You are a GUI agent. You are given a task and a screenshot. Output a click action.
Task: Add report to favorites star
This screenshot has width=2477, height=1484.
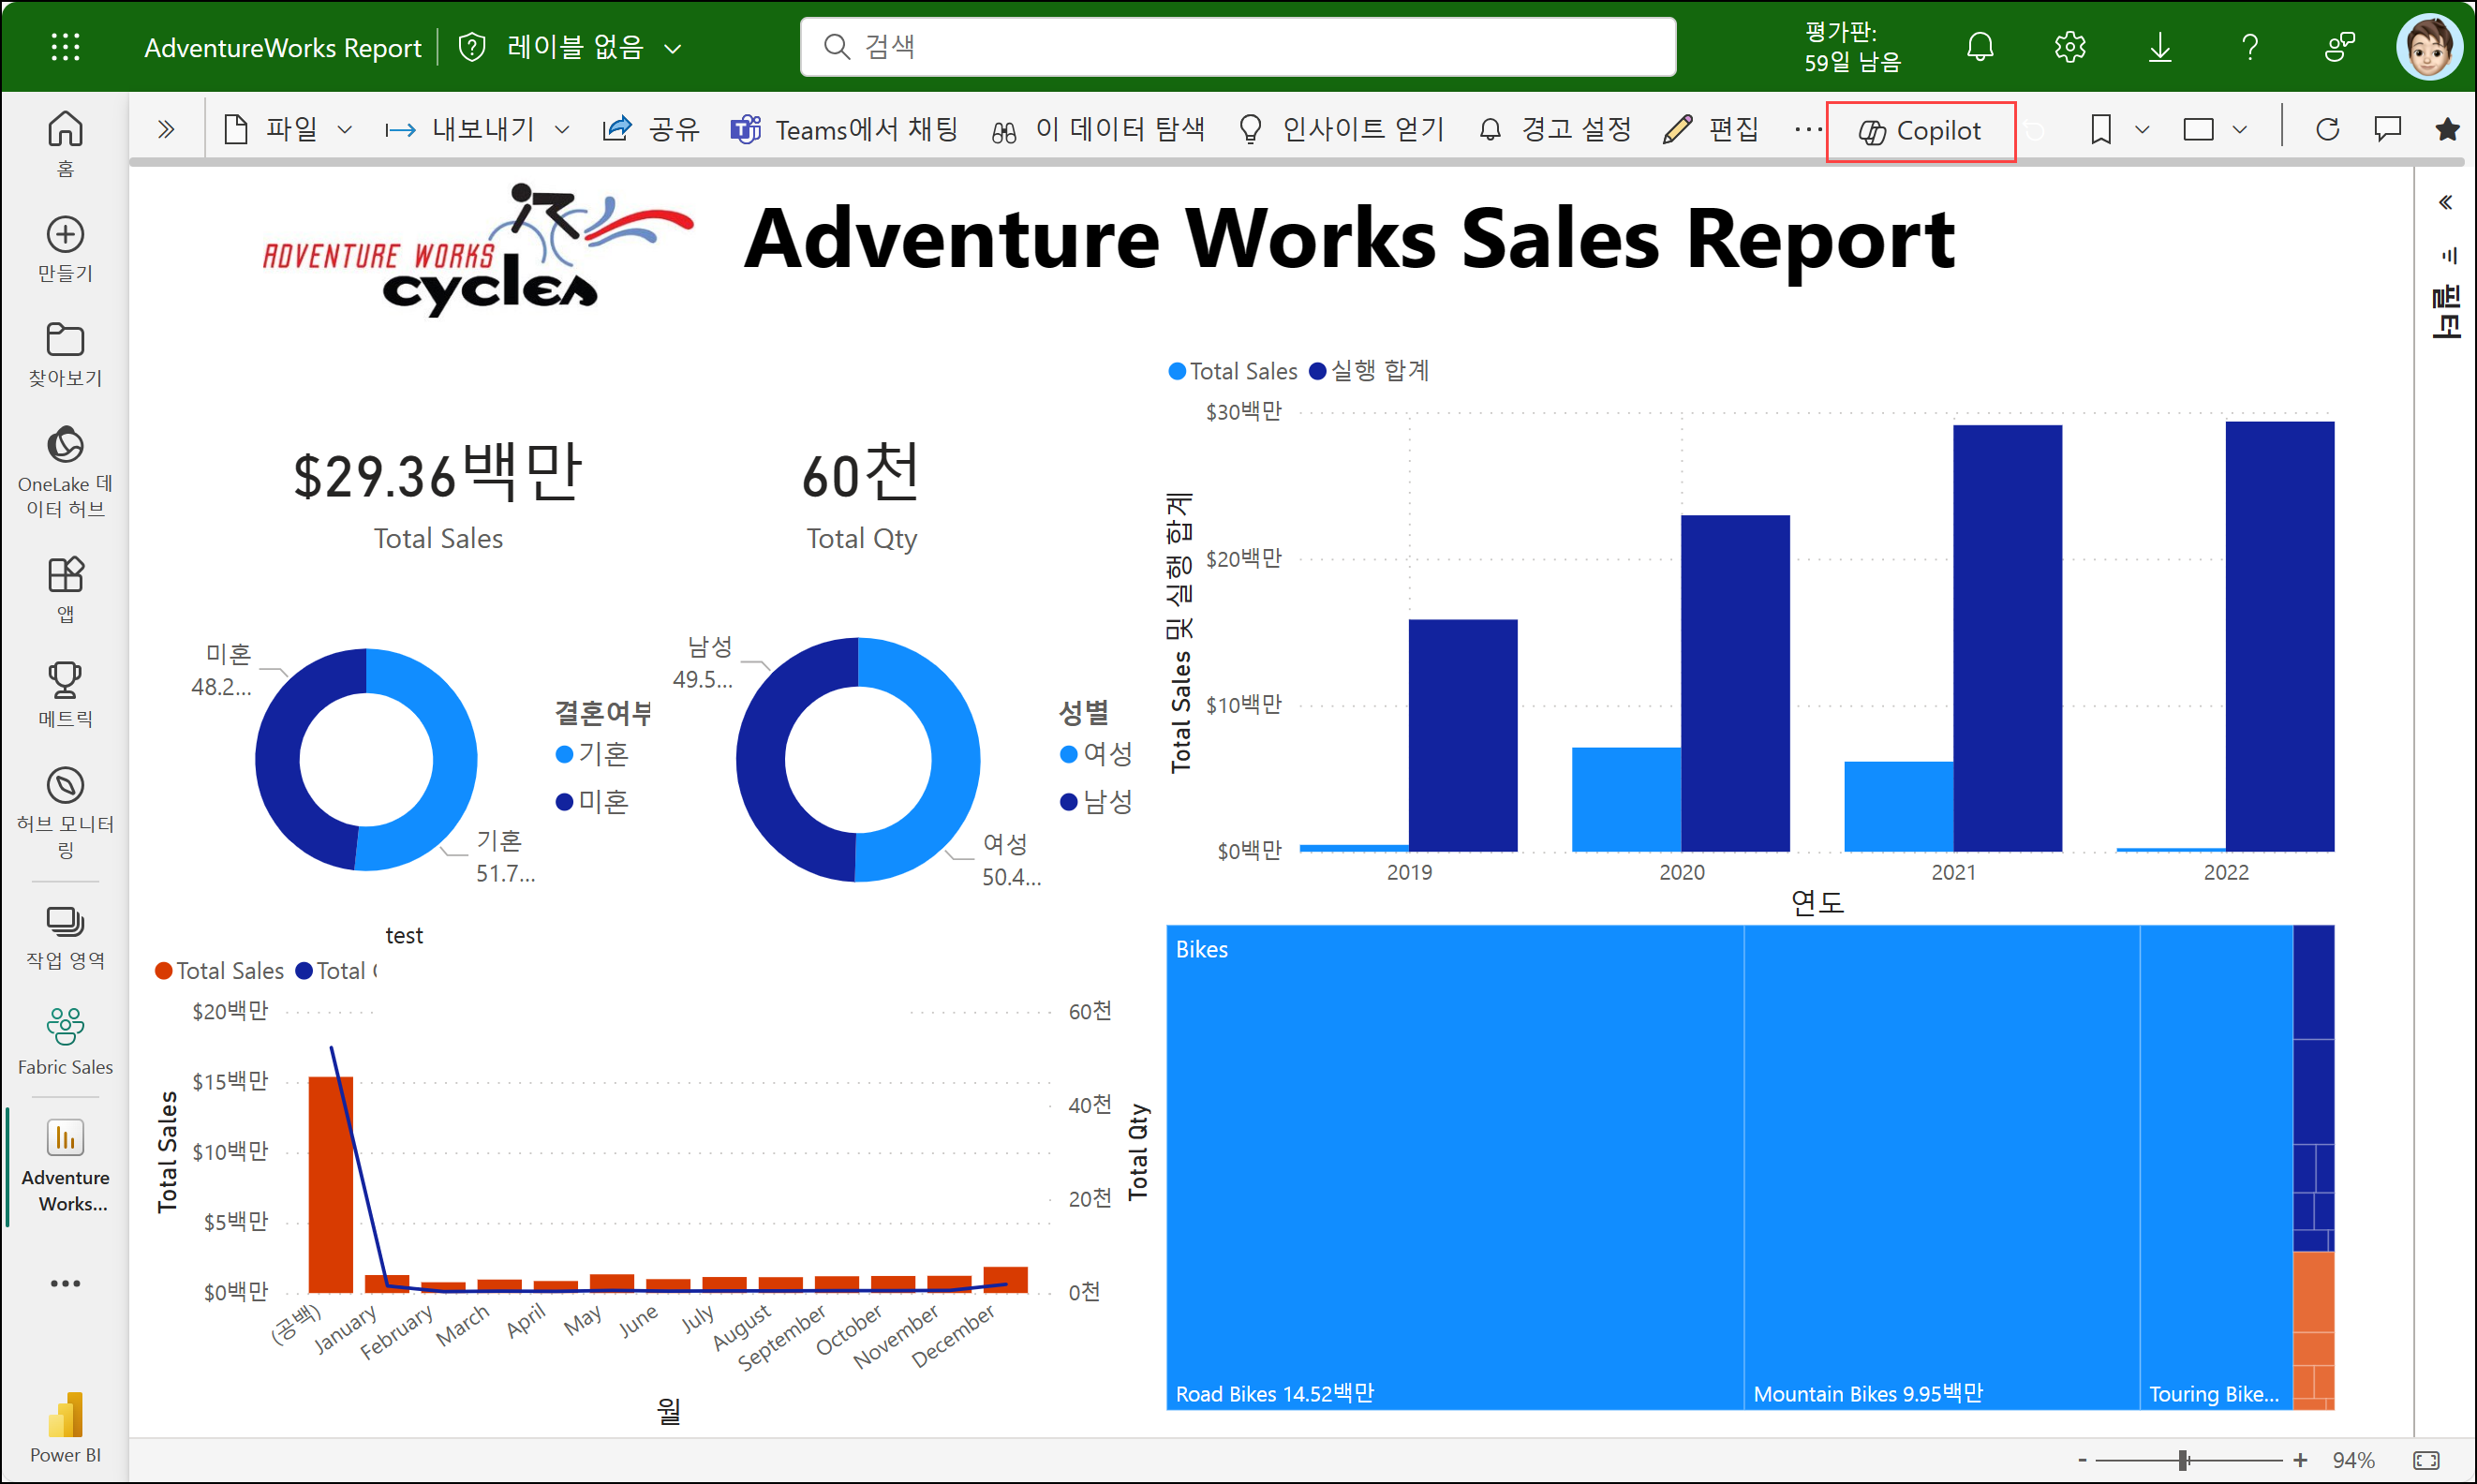[x=2447, y=130]
